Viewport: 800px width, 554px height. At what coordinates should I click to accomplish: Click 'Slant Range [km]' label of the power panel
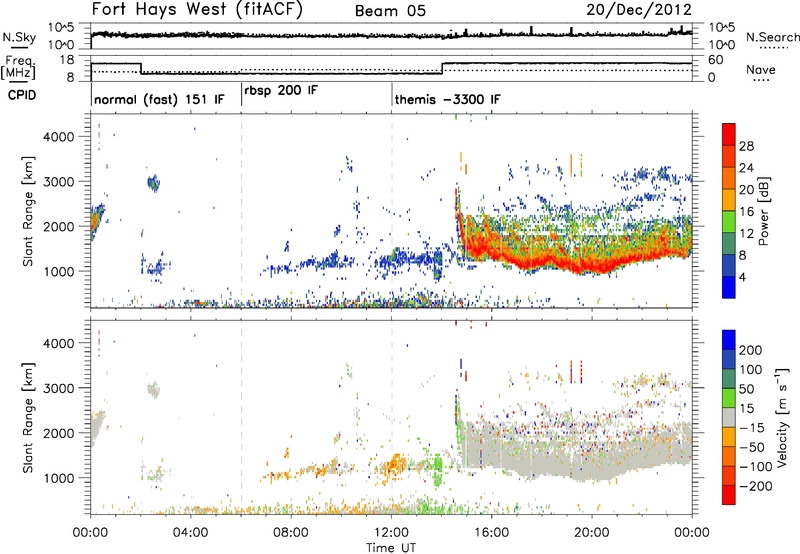28,211
